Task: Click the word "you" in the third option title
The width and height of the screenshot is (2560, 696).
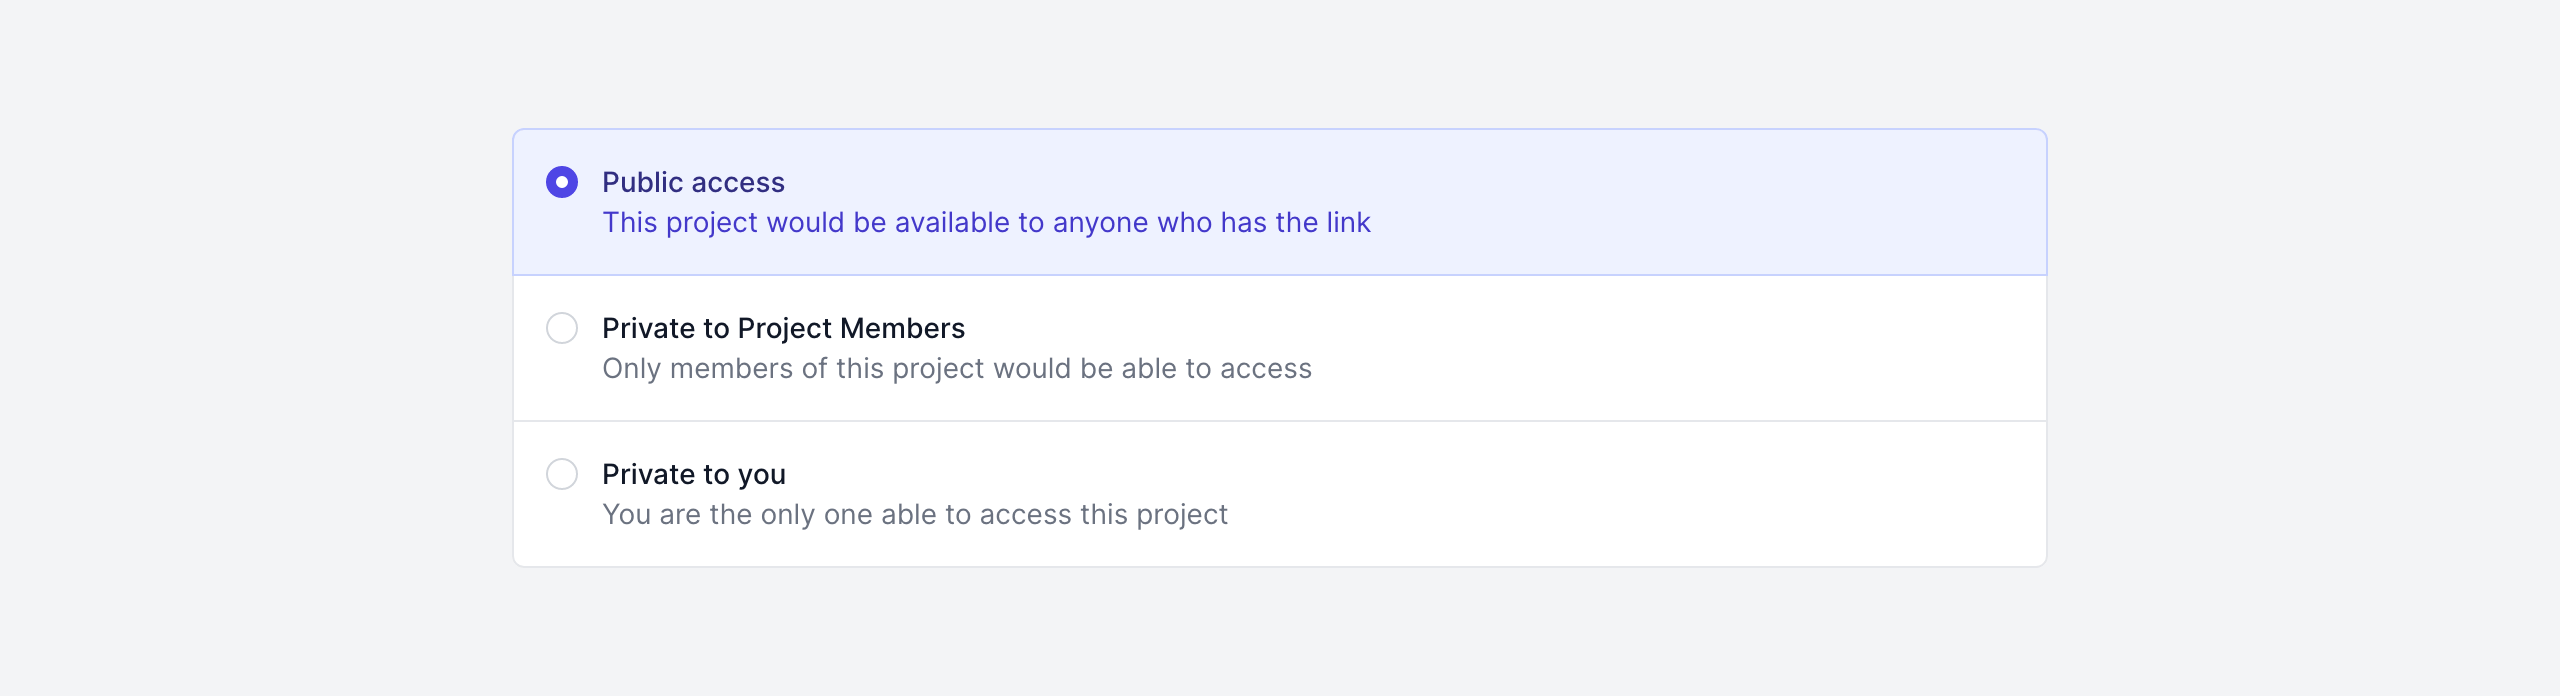Action: click(x=762, y=476)
